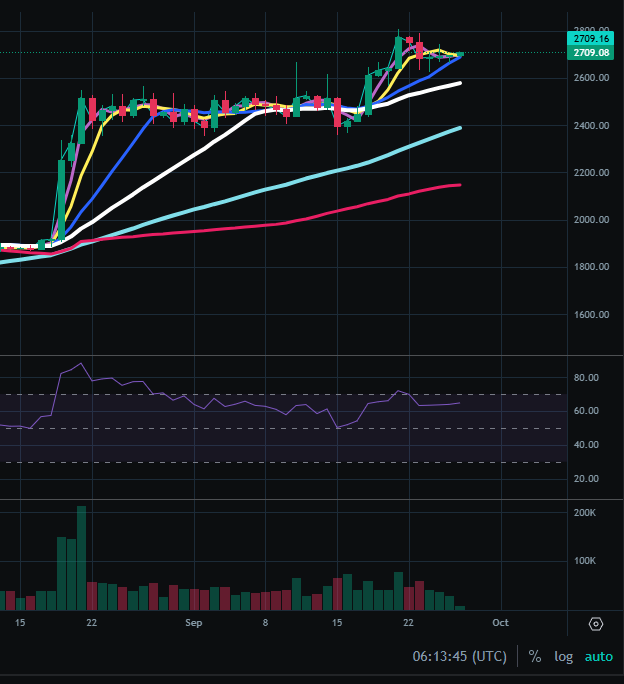The image size is (624, 684).
Task: Click the RSI 40.00 axis label
Action: pyautogui.click(x=586, y=445)
